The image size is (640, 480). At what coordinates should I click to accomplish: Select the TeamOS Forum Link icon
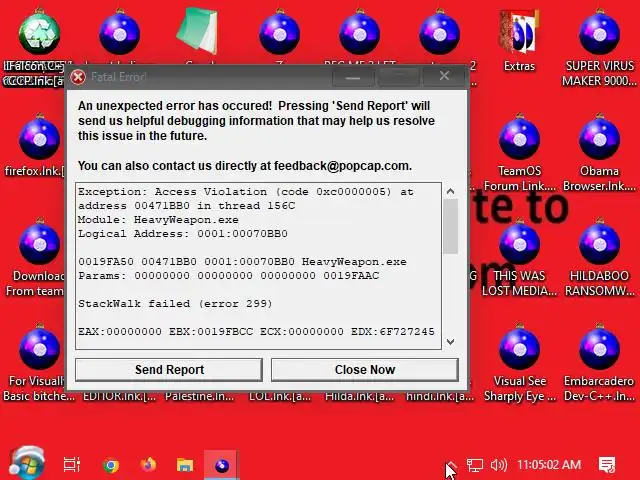519,152
